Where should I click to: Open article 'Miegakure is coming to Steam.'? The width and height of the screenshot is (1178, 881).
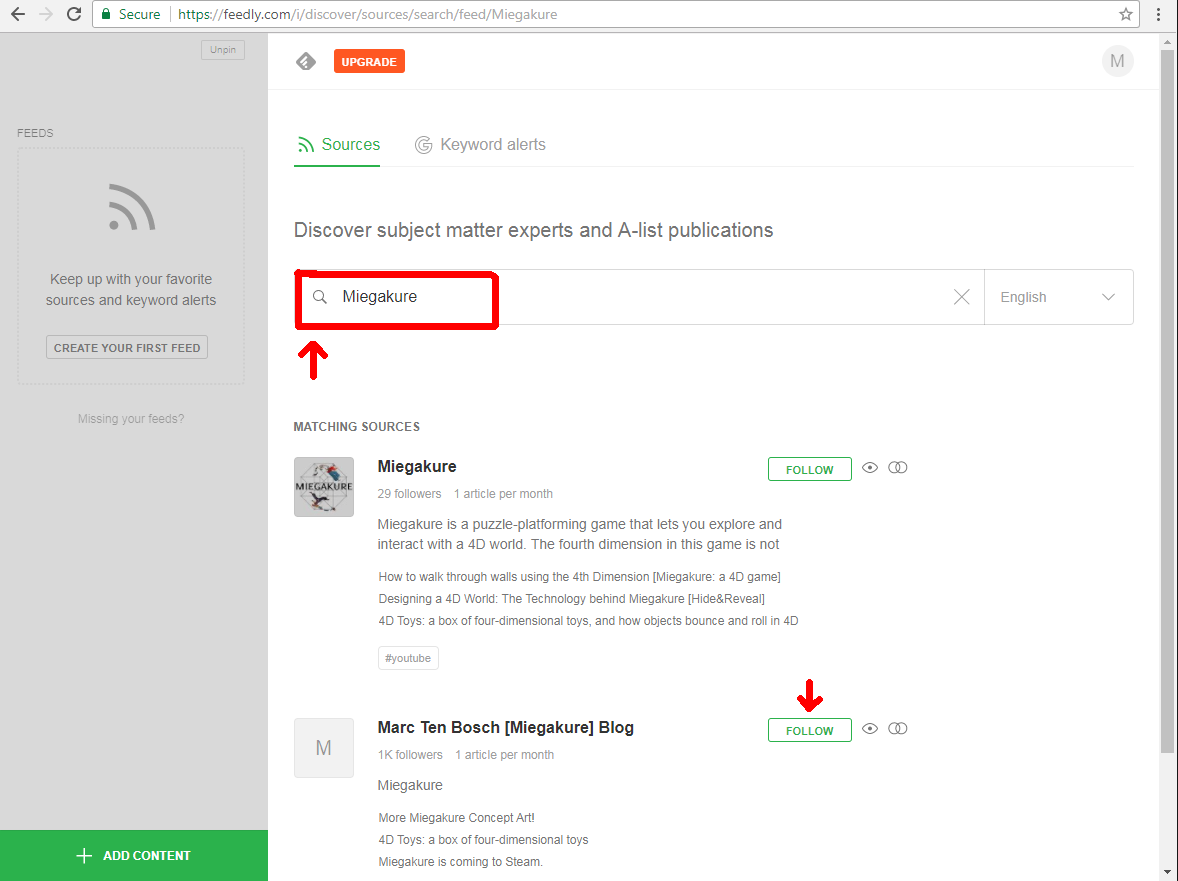pyautogui.click(x=461, y=861)
